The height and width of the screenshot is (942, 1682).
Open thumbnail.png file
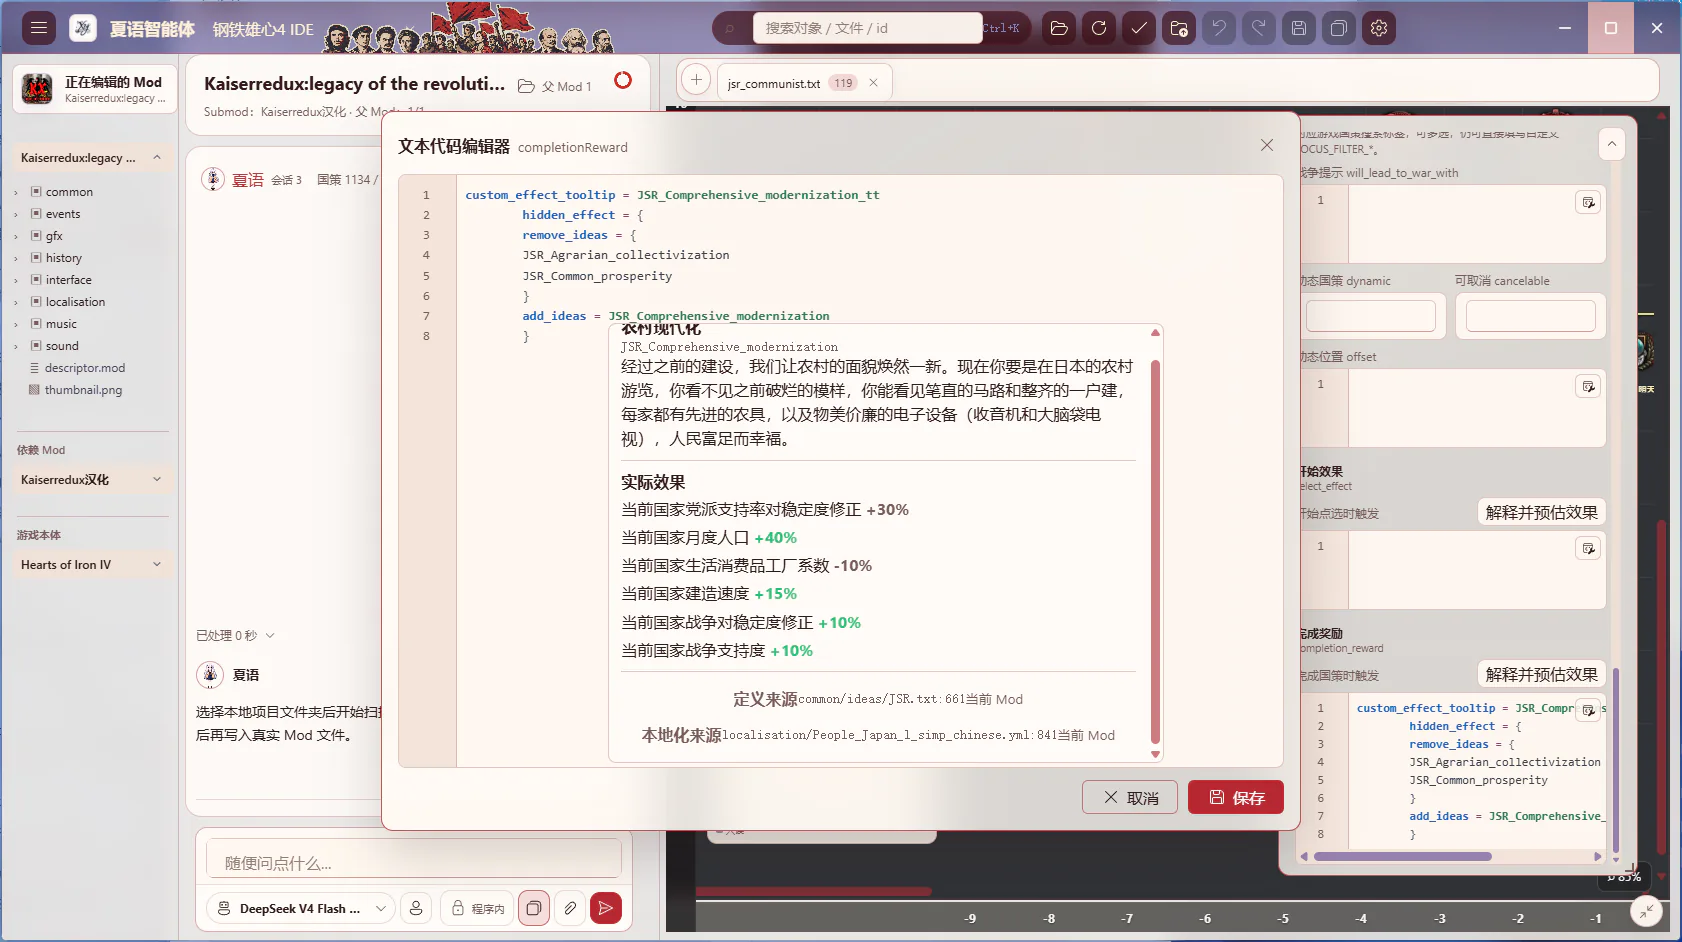(83, 390)
